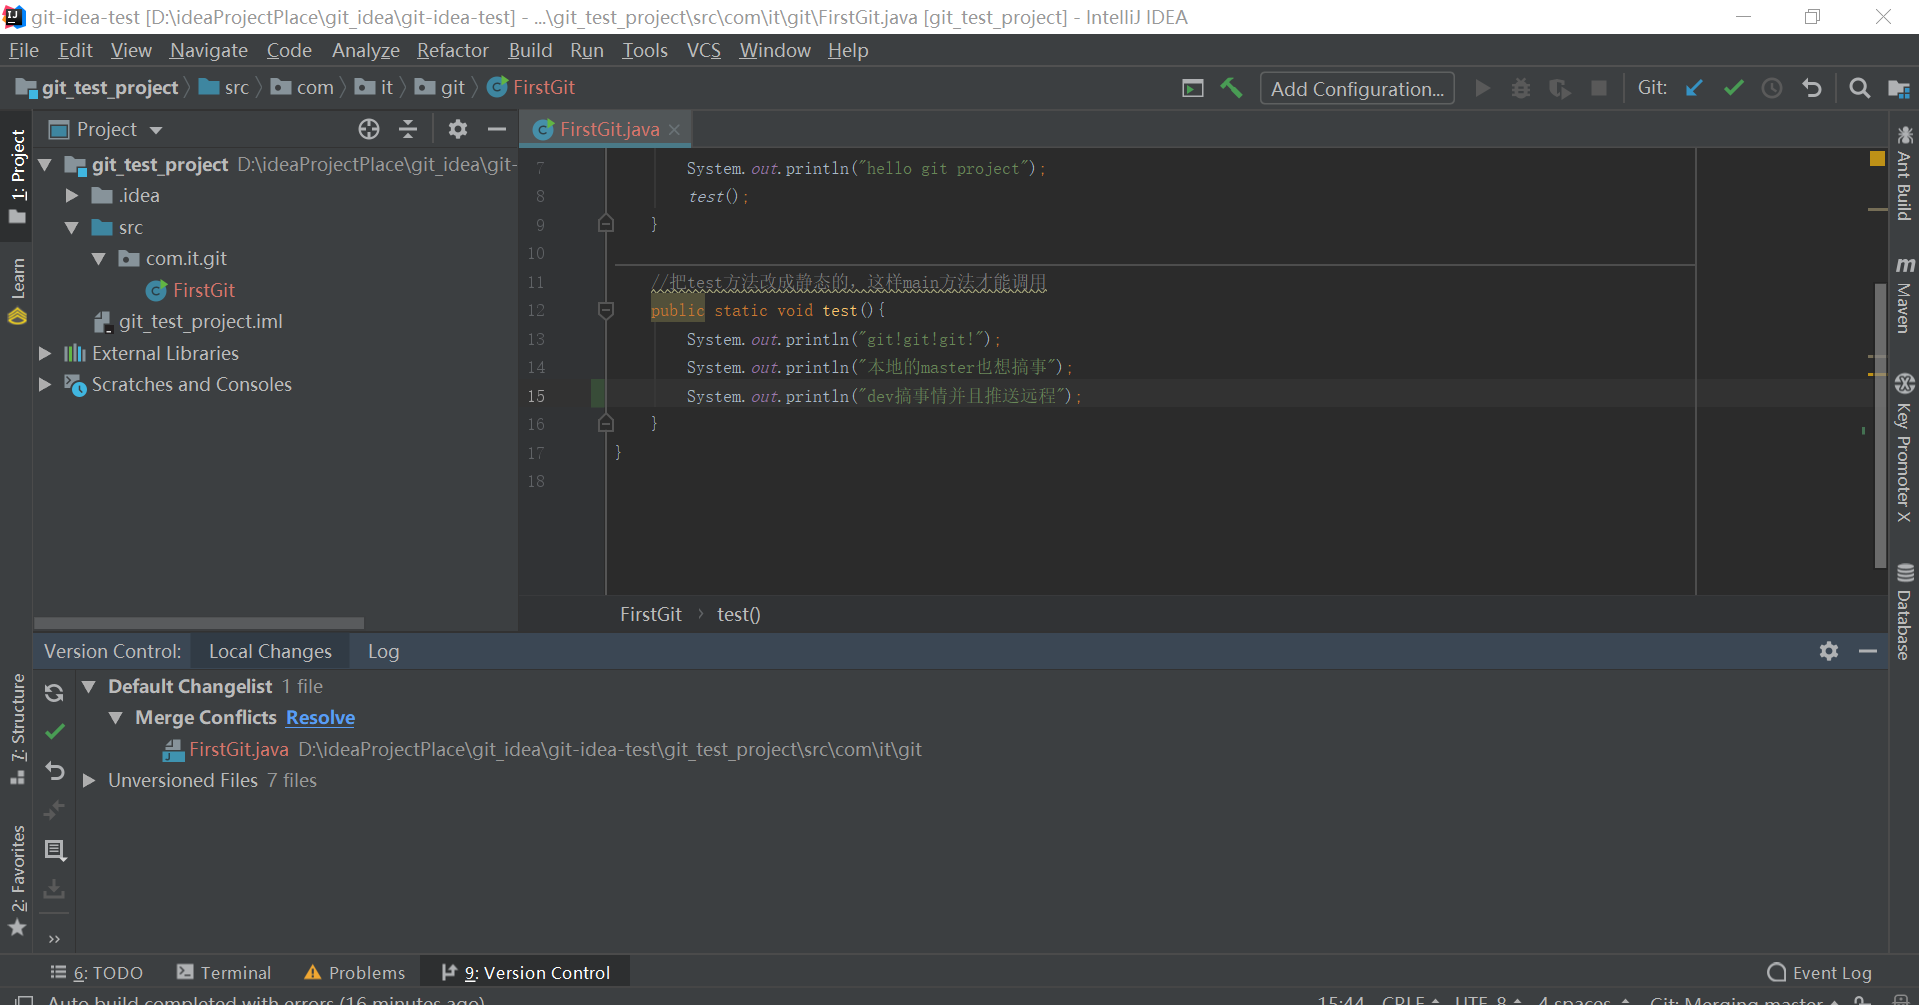Switch to the Log tab
This screenshot has height=1005, width=1919.
pos(383,651)
